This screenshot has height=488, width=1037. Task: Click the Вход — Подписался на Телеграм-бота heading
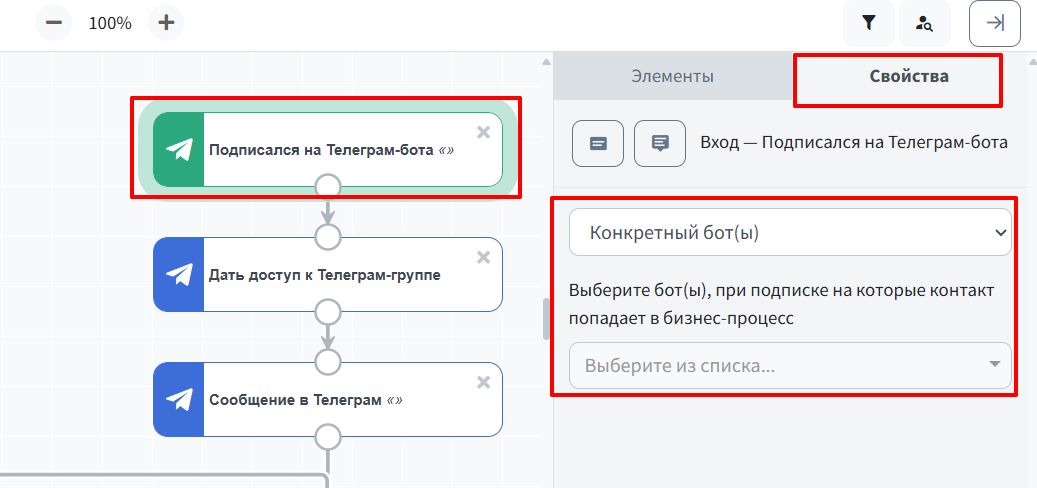(854, 143)
